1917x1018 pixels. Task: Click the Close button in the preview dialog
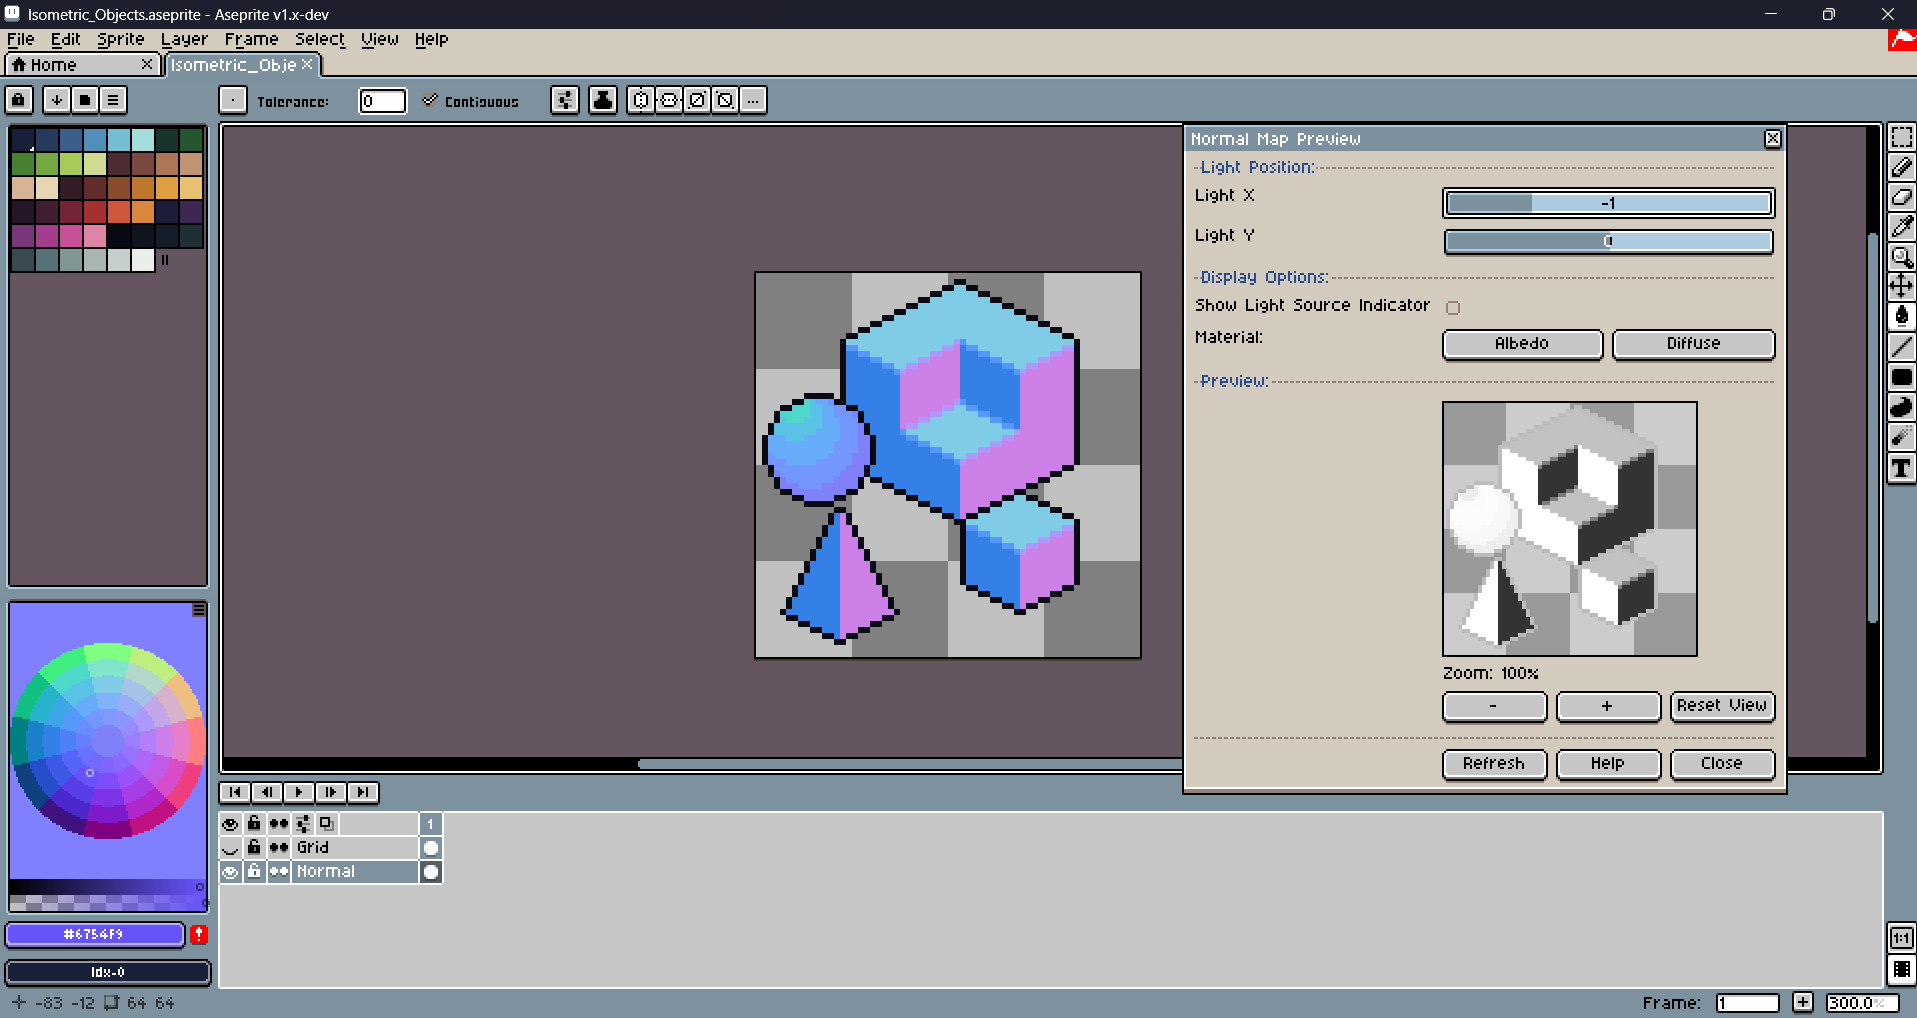[x=1722, y=764]
